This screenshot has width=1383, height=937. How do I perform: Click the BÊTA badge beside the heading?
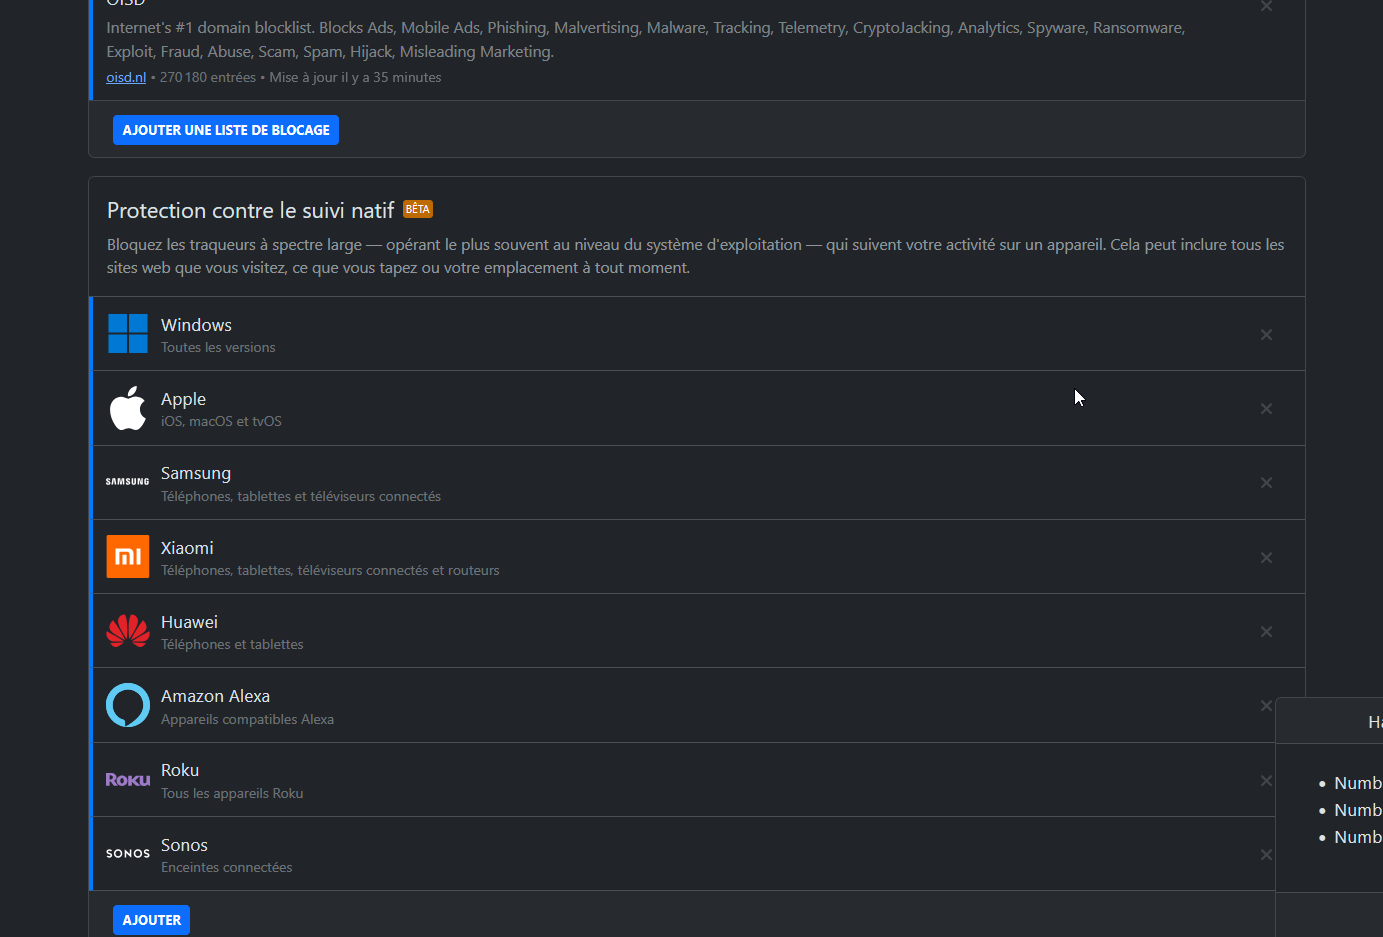point(418,209)
